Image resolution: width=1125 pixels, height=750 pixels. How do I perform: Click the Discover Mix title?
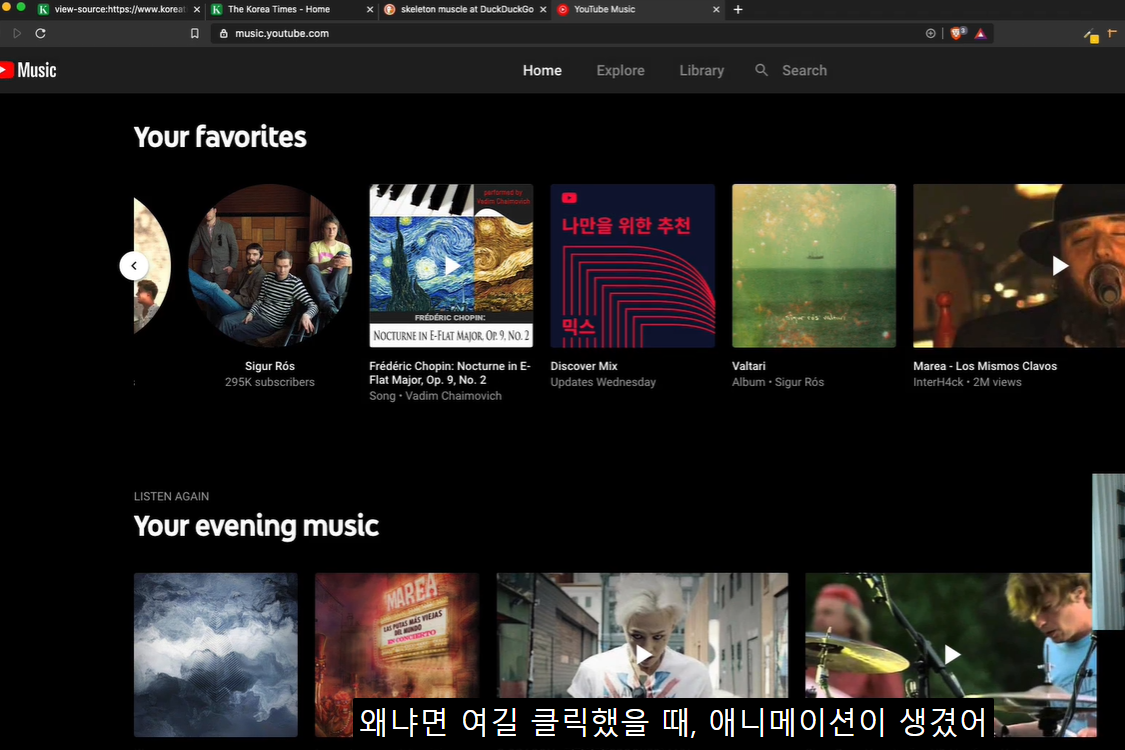[x=583, y=366]
